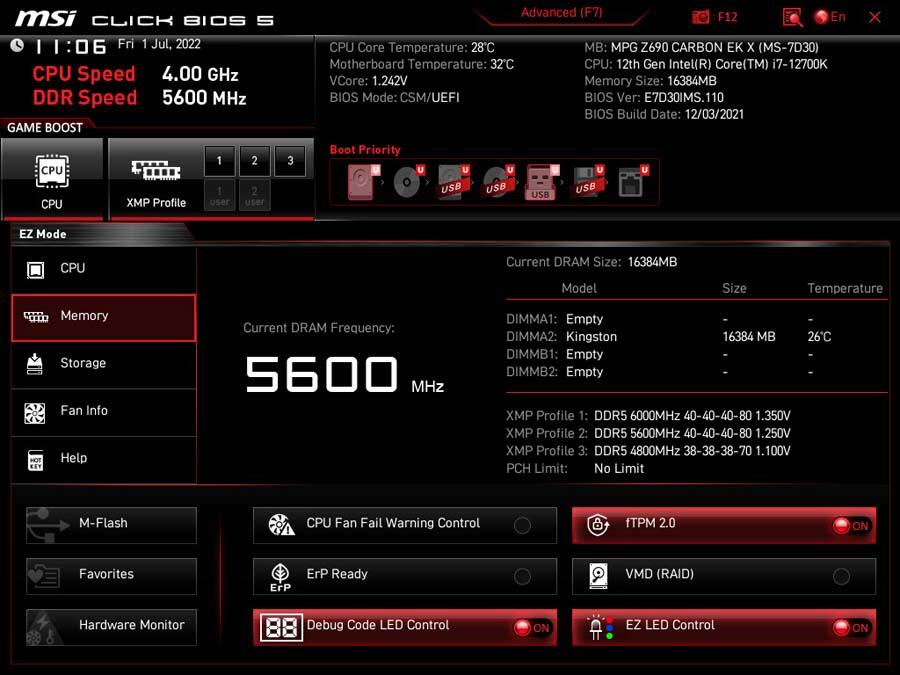Viewport: 900px width, 675px height.
Task: Switch to Advanced (F7) mode
Action: click(x=561, y=13)
